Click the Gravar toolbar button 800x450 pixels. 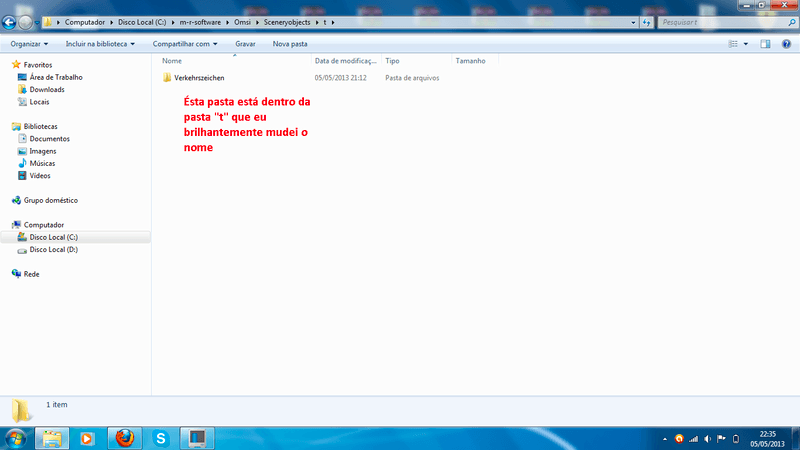[x=245, y=44]
